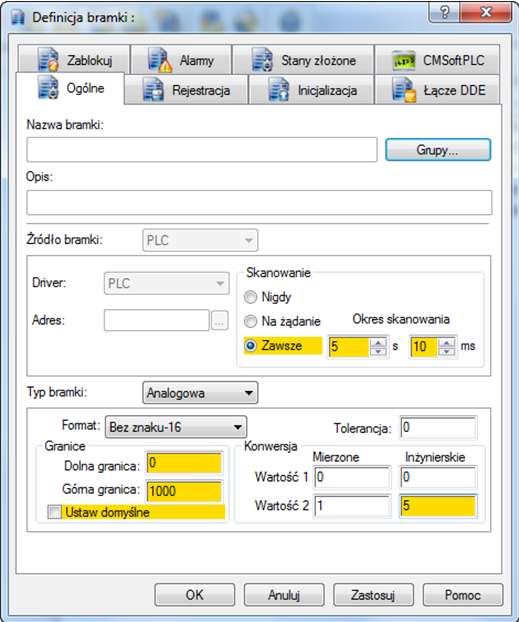Open the Driver dropdown
This screenshot has width=519, height=622.
coord(167,283)
